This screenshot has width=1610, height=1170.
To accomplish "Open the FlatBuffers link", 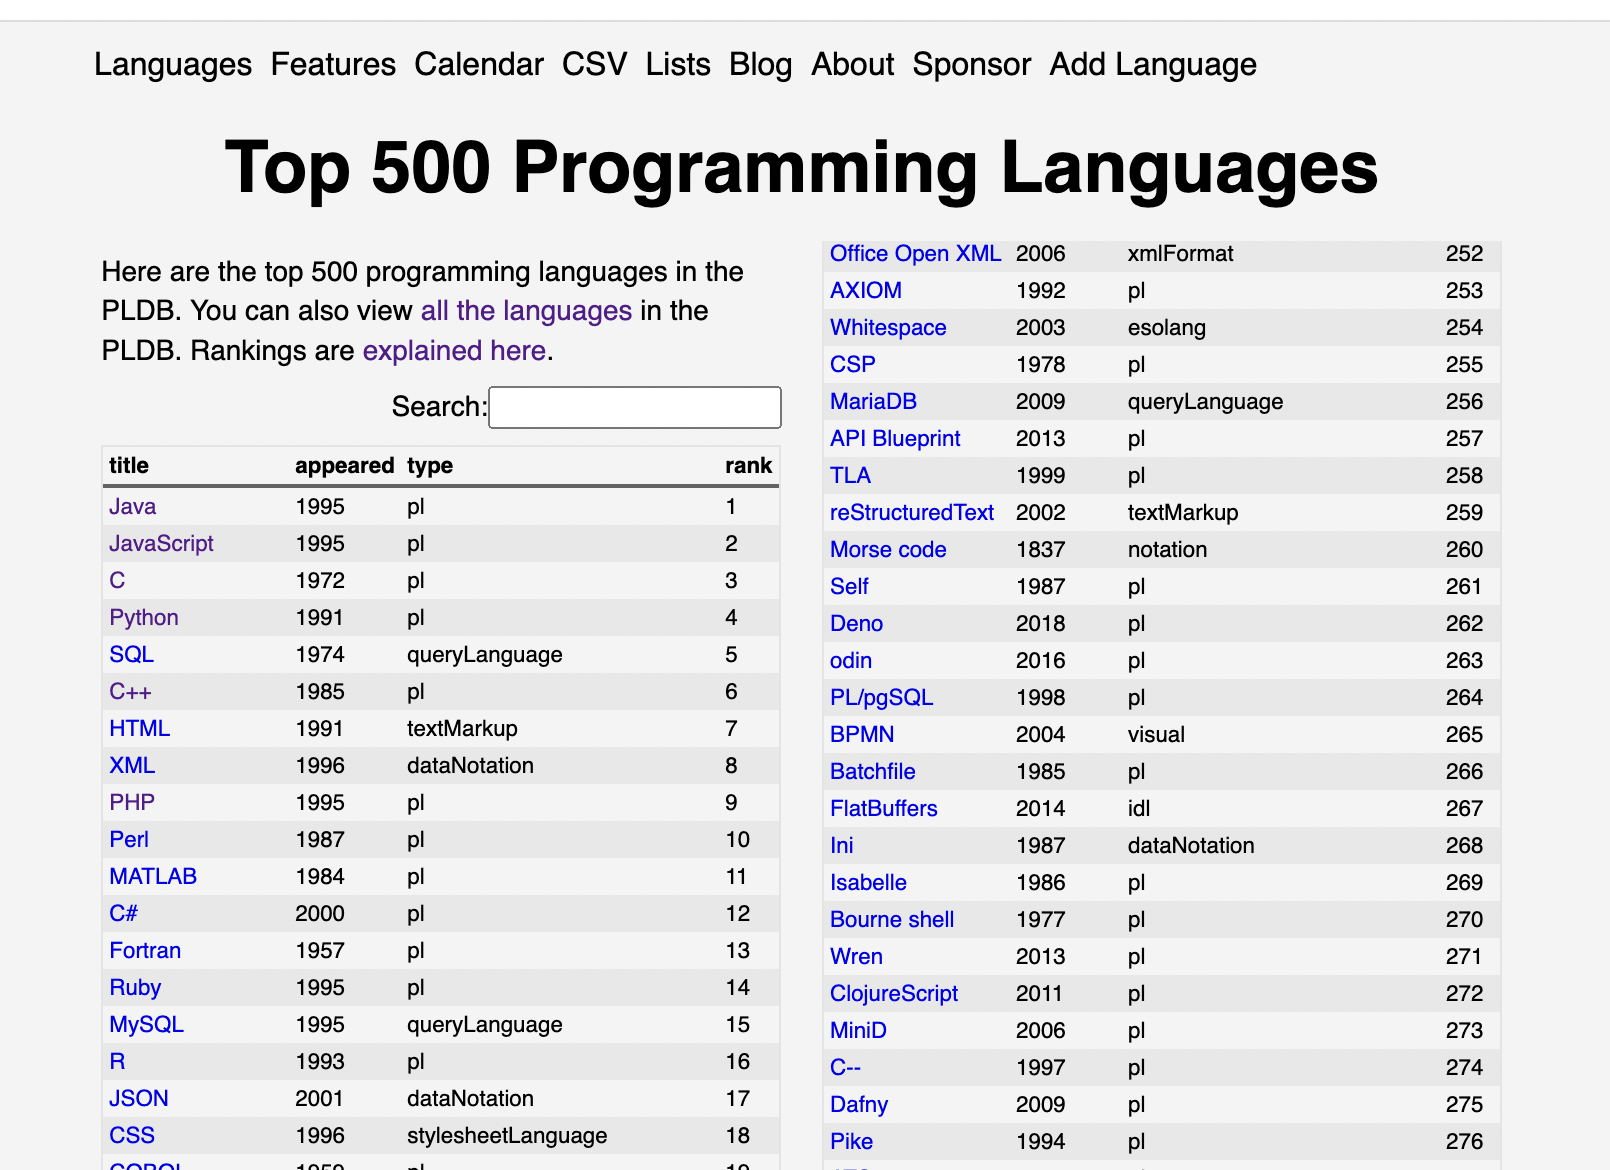I will [x=884, y=809].
